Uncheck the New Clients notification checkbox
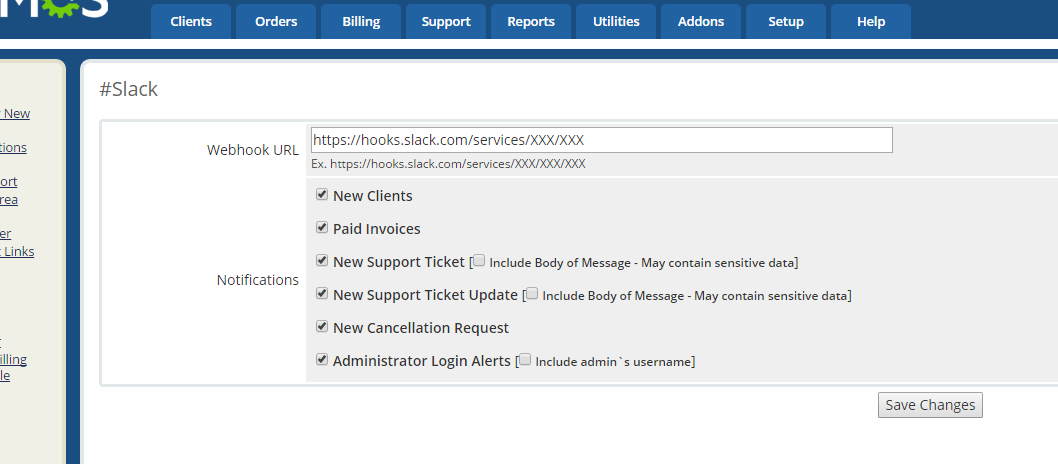Viewport: 1058px width, 464px height. coord(322,195)
